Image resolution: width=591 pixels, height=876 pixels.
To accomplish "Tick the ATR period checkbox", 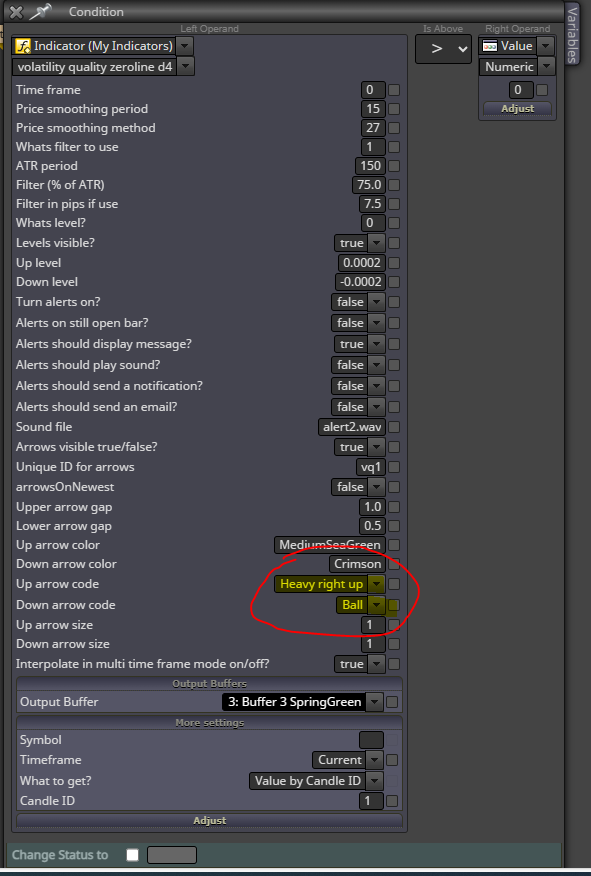I will tap(394, 166).
